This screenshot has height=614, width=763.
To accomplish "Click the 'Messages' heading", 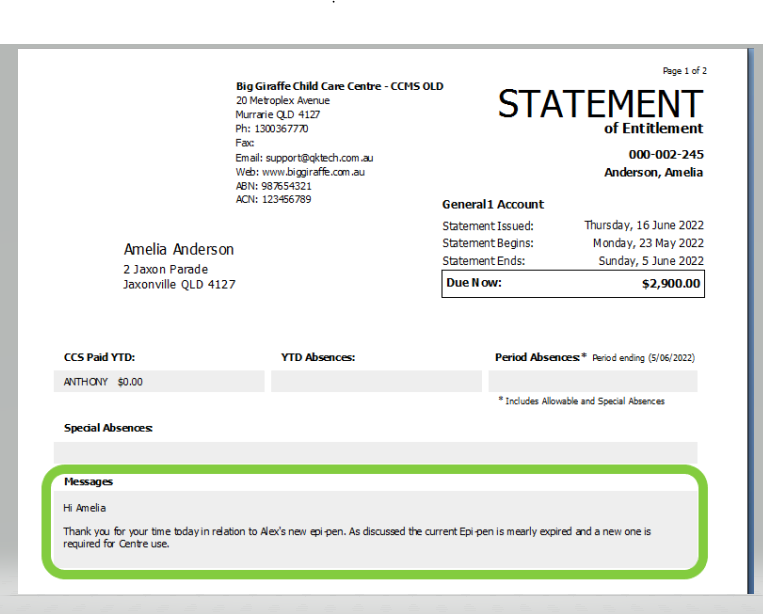I will [x=88, y=482].
